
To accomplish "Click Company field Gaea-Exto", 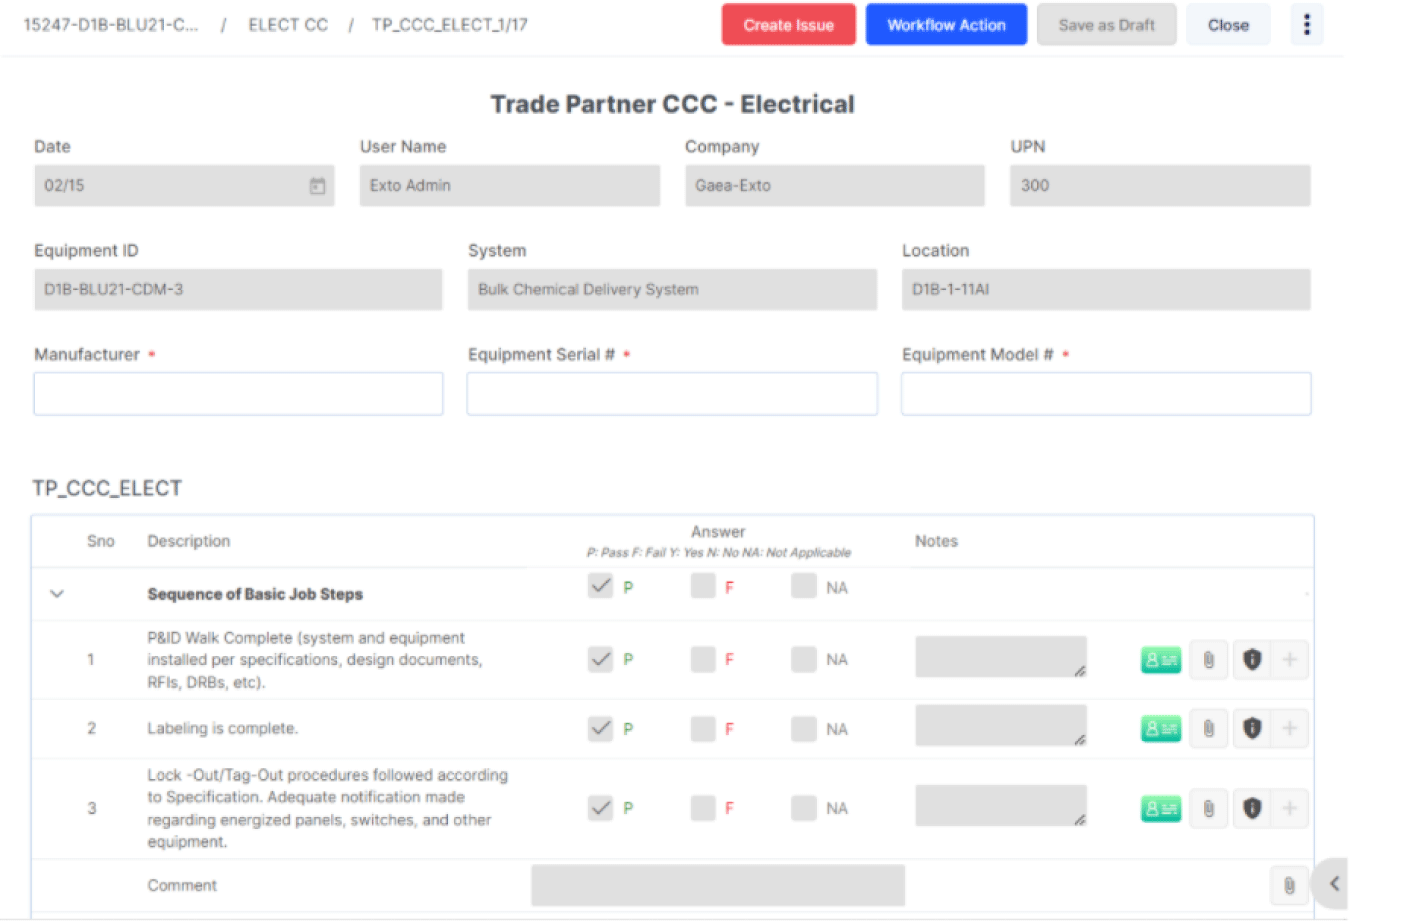I will coord(835,186).
